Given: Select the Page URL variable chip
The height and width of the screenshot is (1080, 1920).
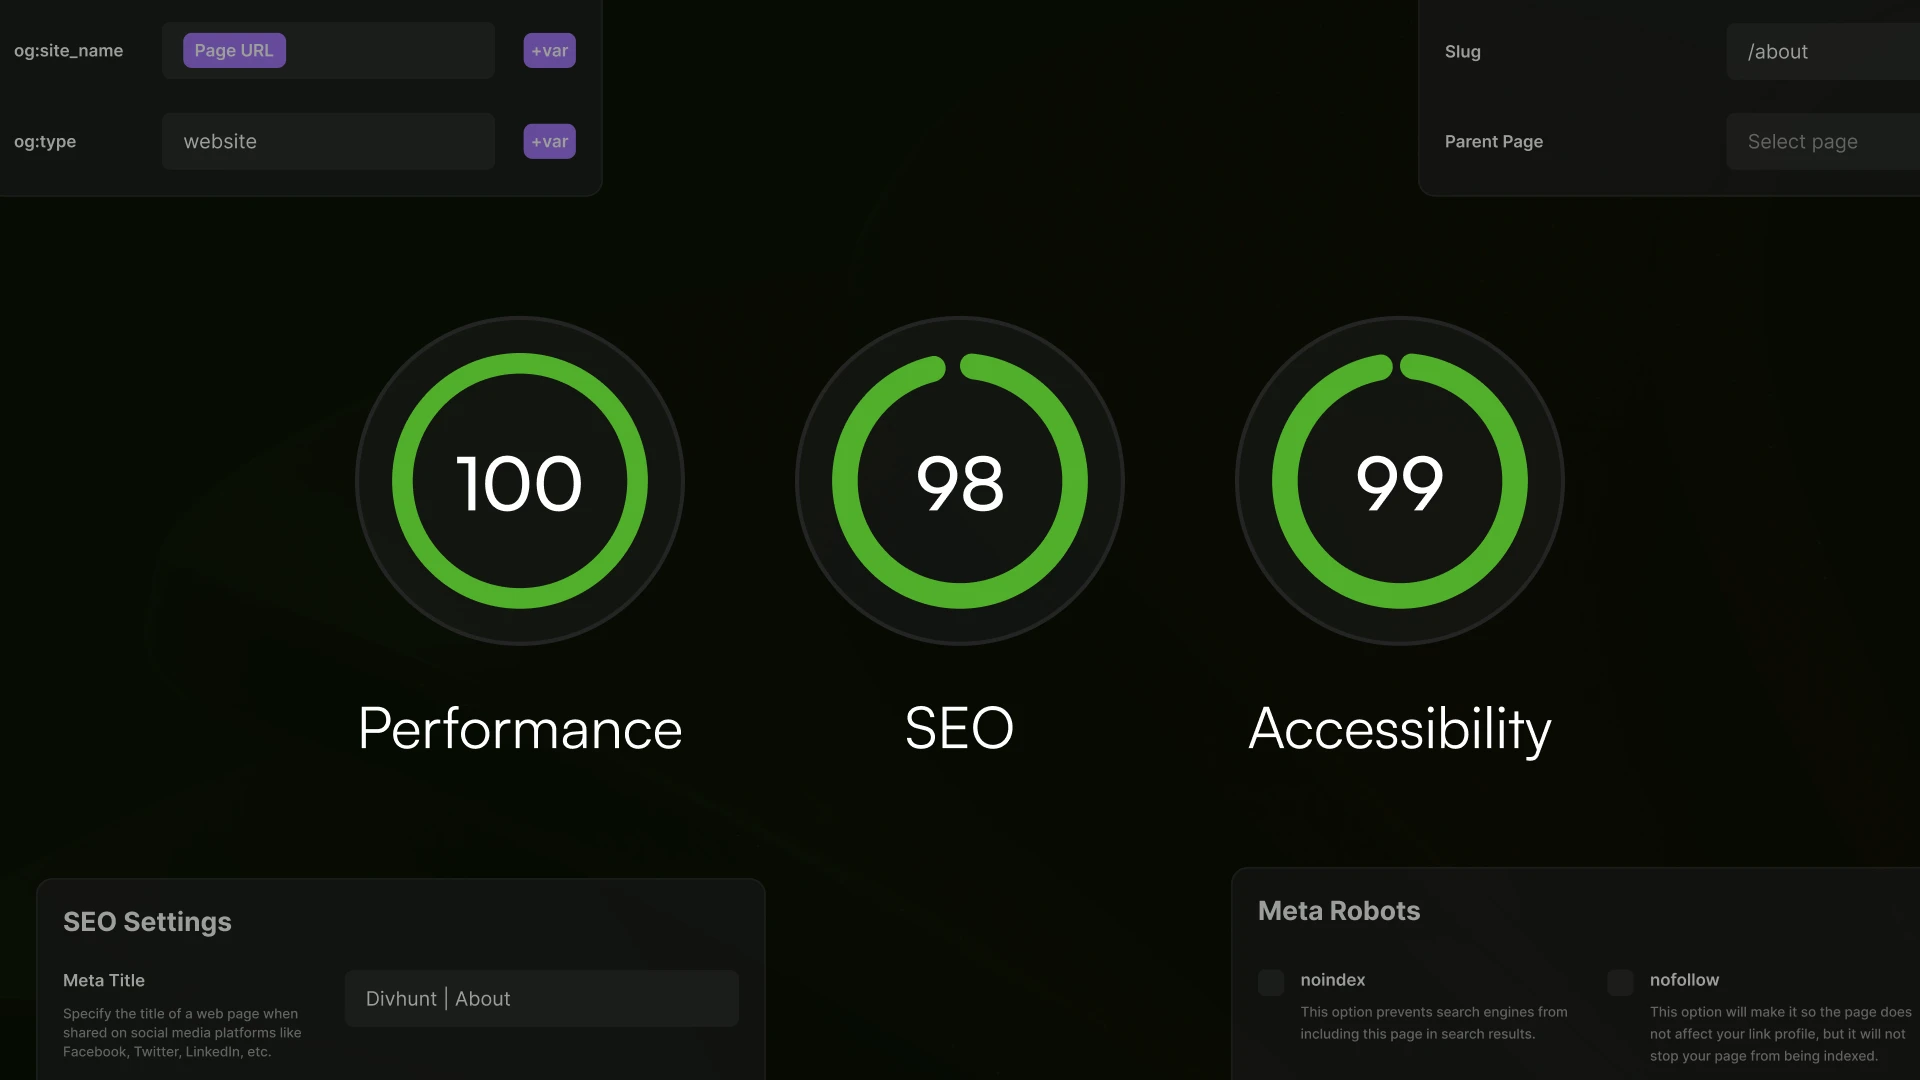Looking at the screenshot, I should (234, 51).
